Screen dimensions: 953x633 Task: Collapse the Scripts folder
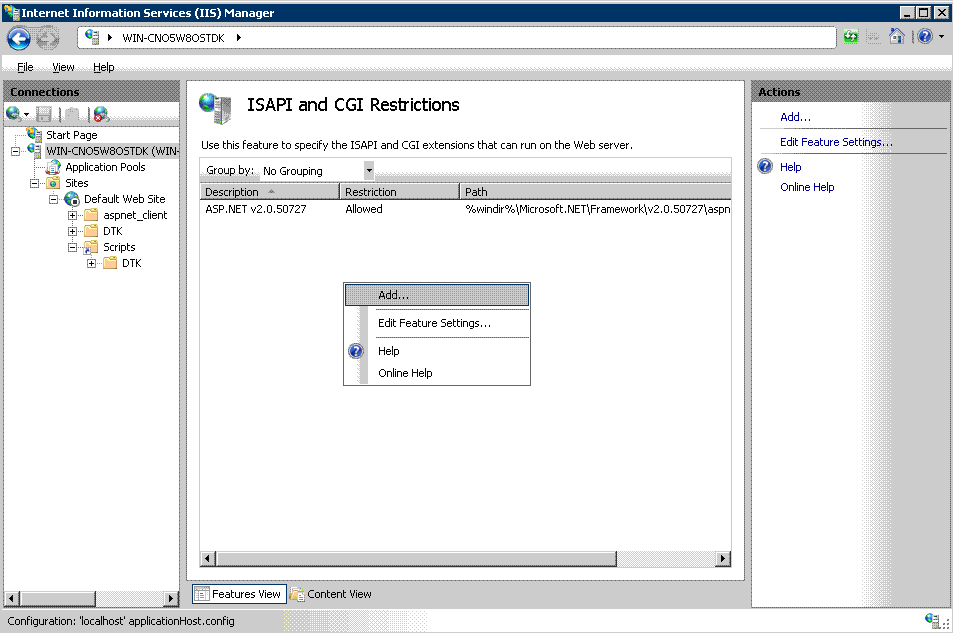pyautogui.click(x=72, y=247)
